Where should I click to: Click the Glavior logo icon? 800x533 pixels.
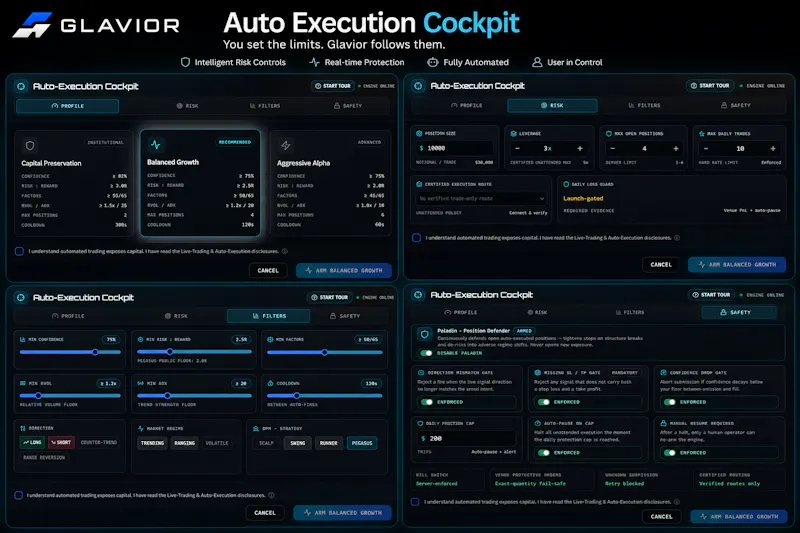pyautogui.click(x=32, y=25)
